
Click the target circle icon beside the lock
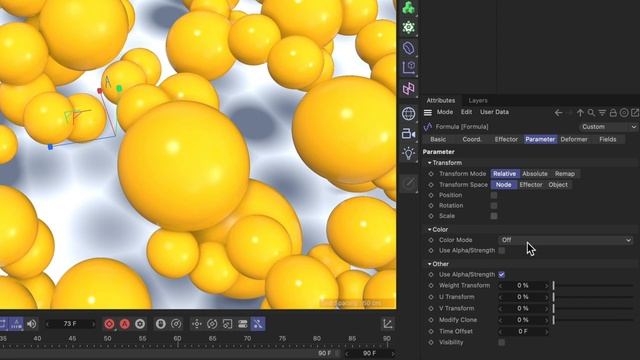tap(624, 113)
